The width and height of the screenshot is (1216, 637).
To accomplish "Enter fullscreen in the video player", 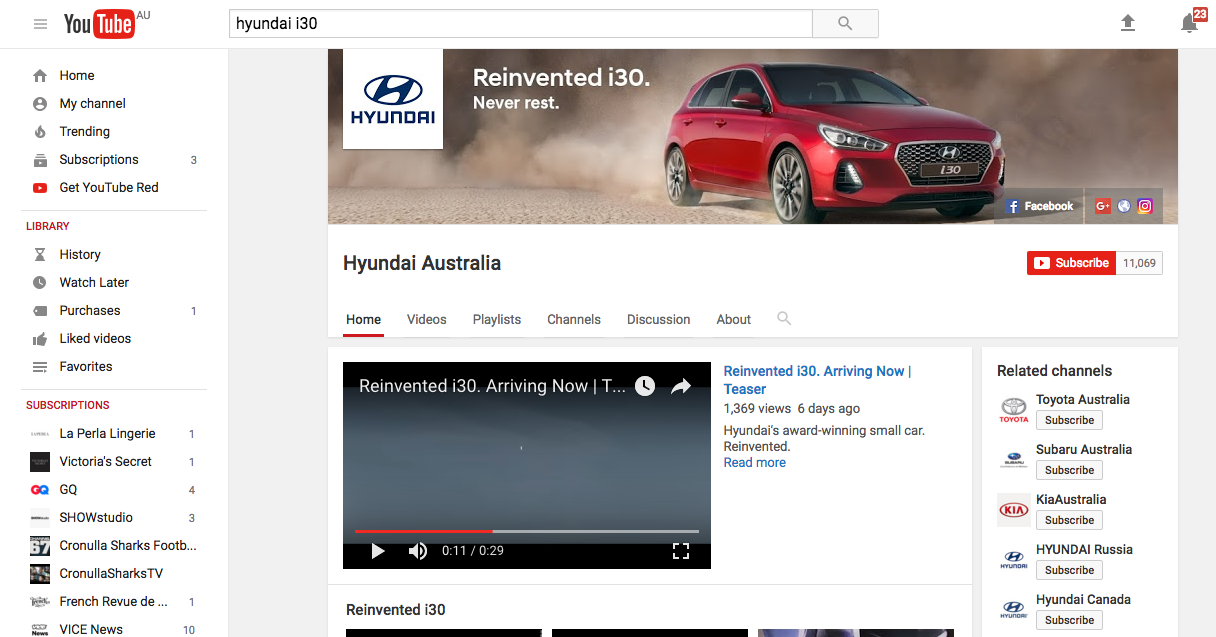I will pyautogui.click(x=681, y=551).
